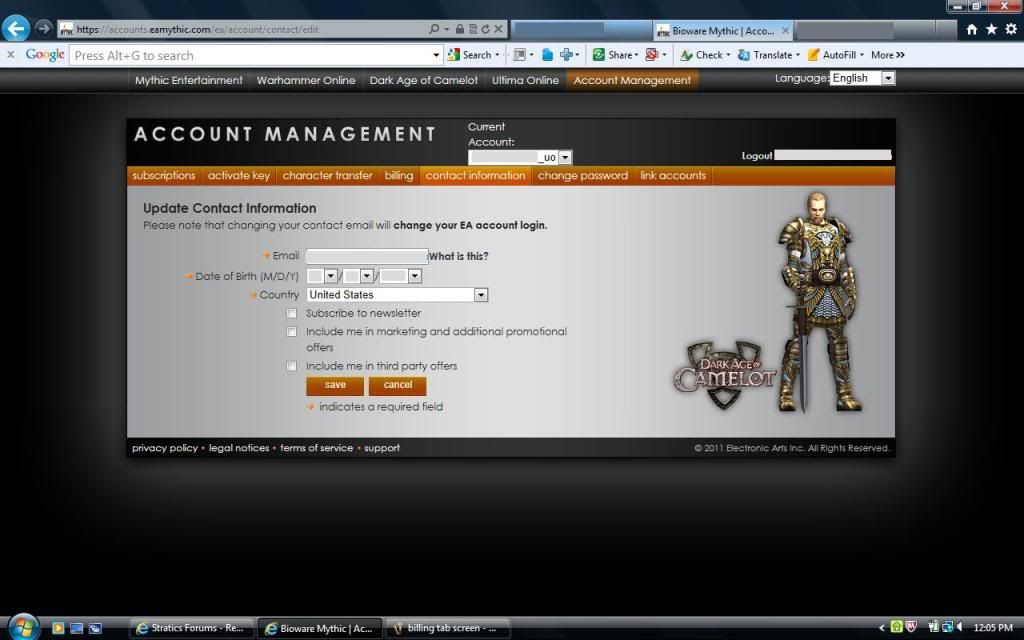Close the Google Toolbar with its X

[x=10, y=55]
